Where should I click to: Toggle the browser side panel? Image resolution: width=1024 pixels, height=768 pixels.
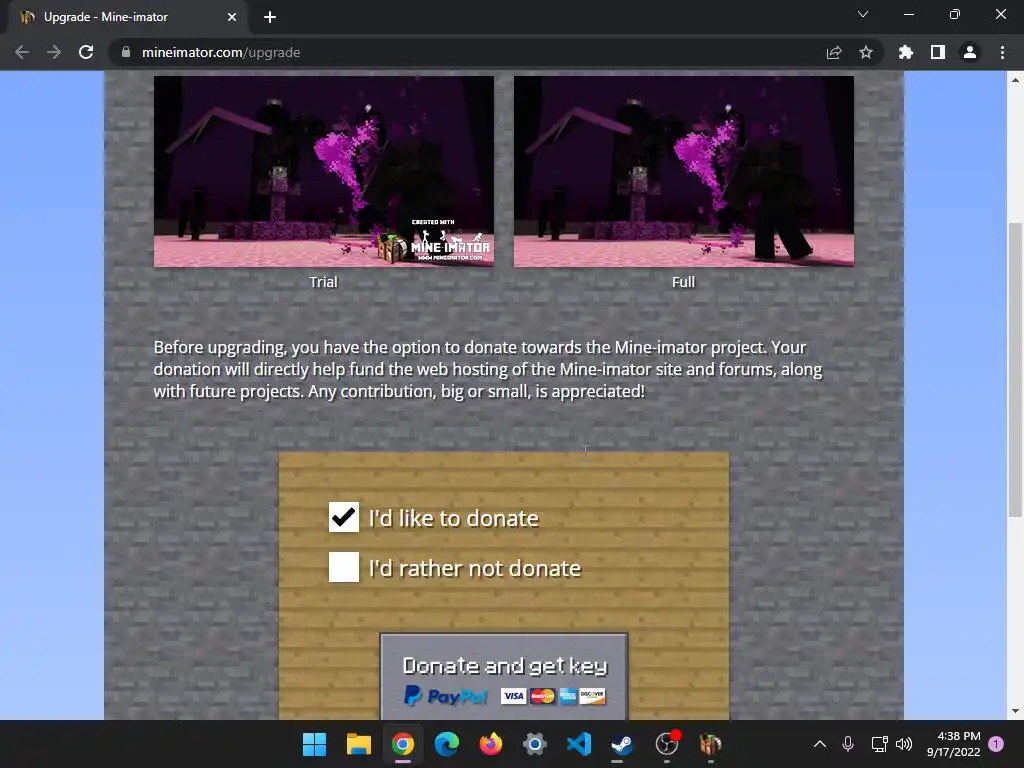tap(938, 52)
